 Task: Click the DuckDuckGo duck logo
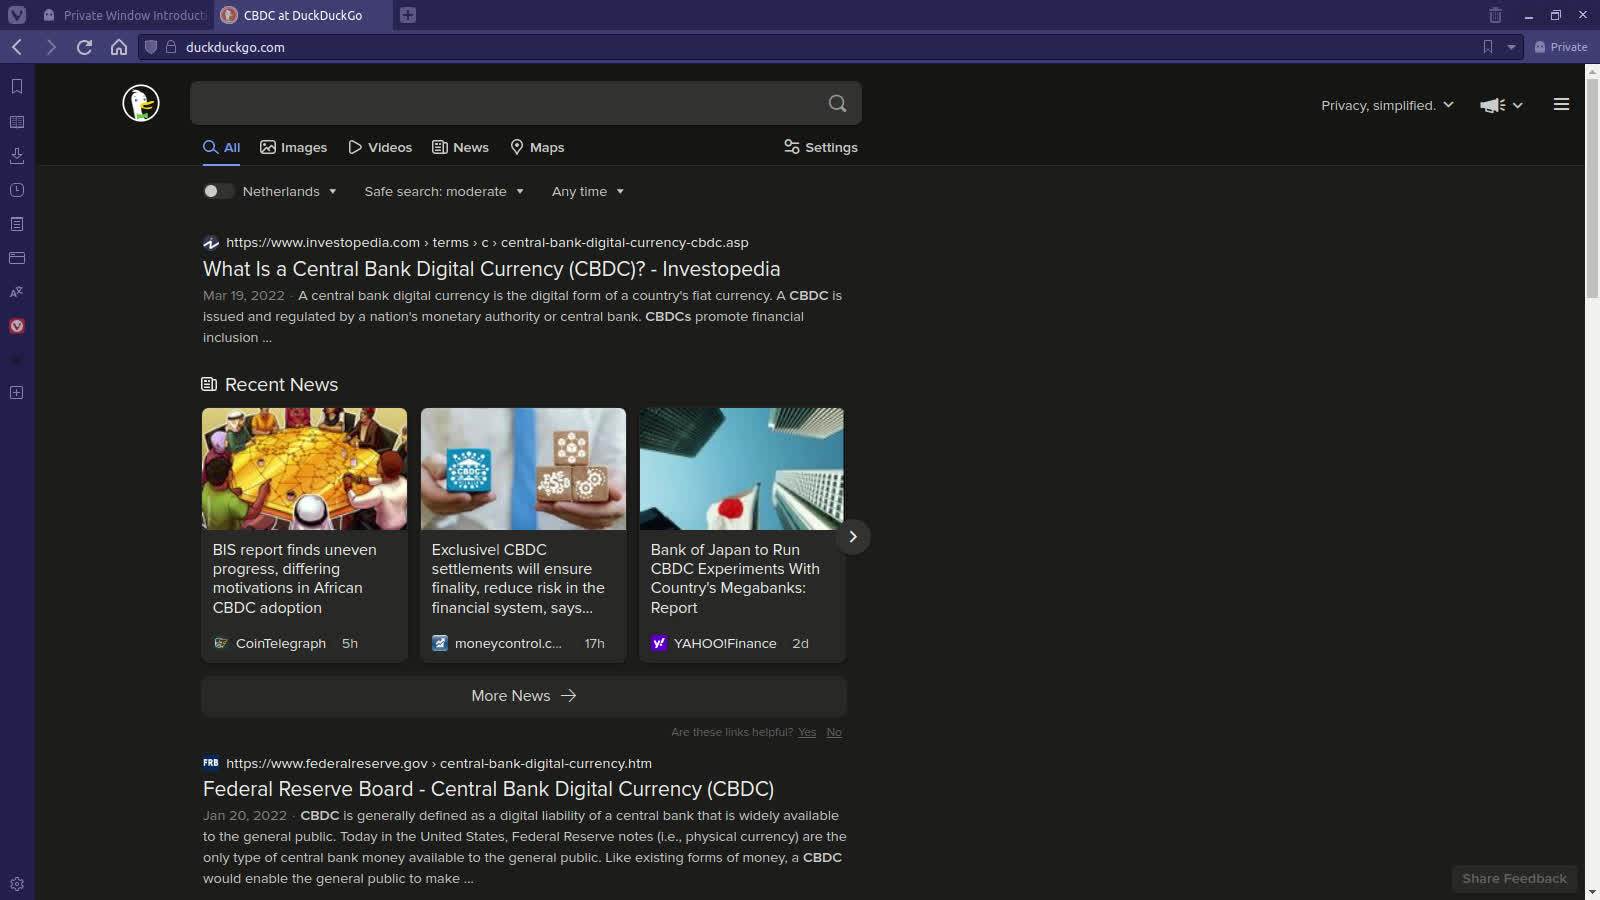click(x=141, y=103)
